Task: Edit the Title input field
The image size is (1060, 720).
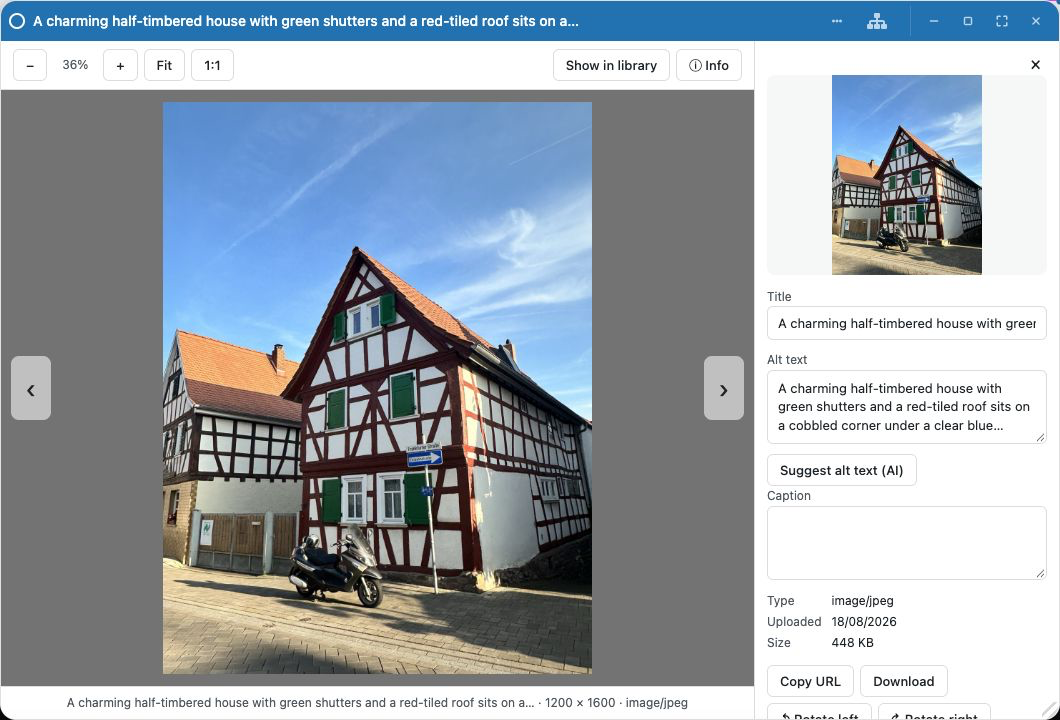Action: [907, 323]
